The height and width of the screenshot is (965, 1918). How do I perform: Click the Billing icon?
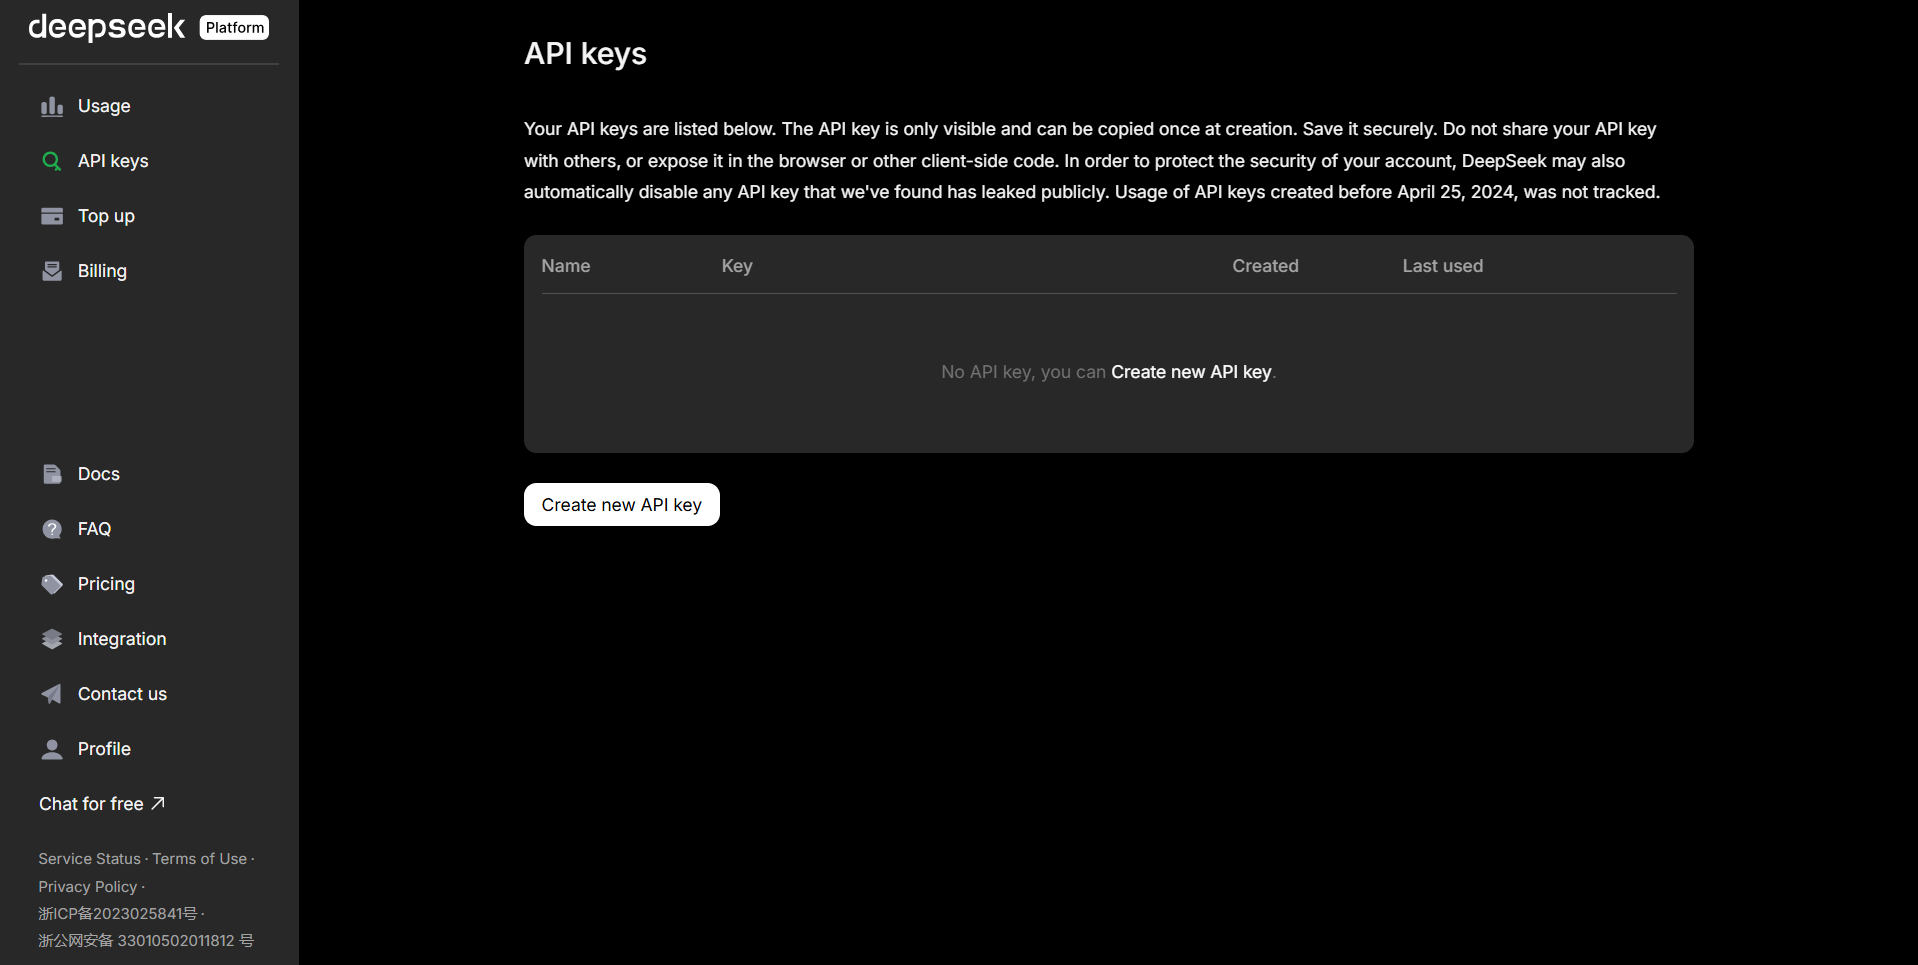[x=52, y=271]
